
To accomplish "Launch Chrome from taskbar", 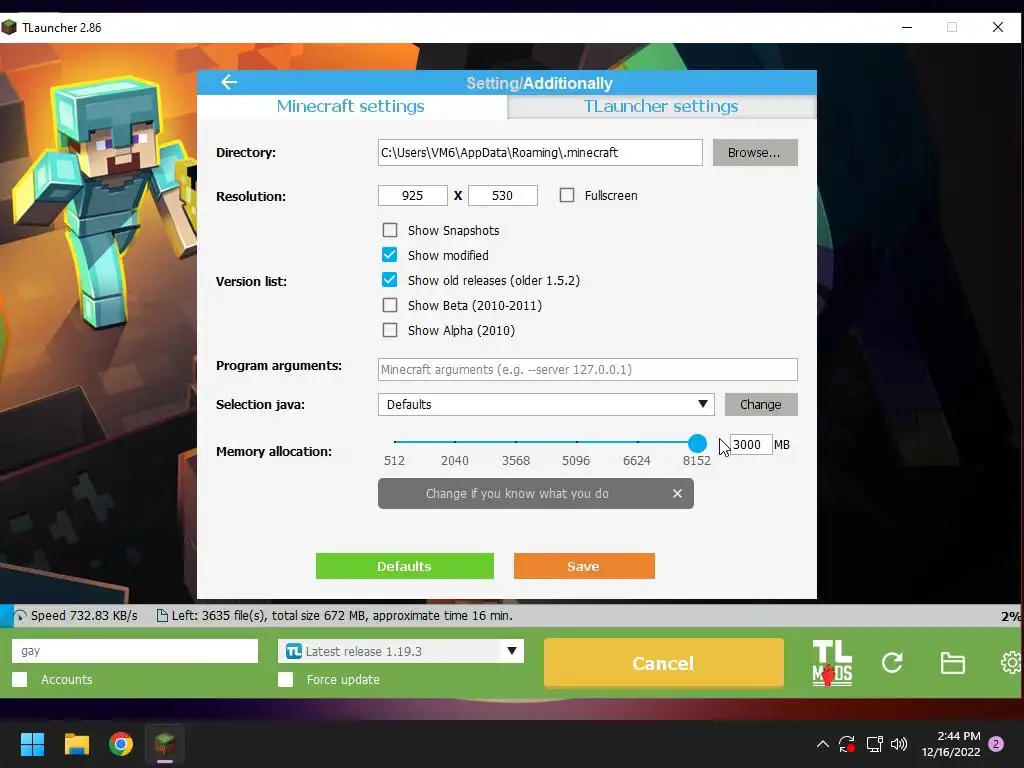I will click(121, 744).
